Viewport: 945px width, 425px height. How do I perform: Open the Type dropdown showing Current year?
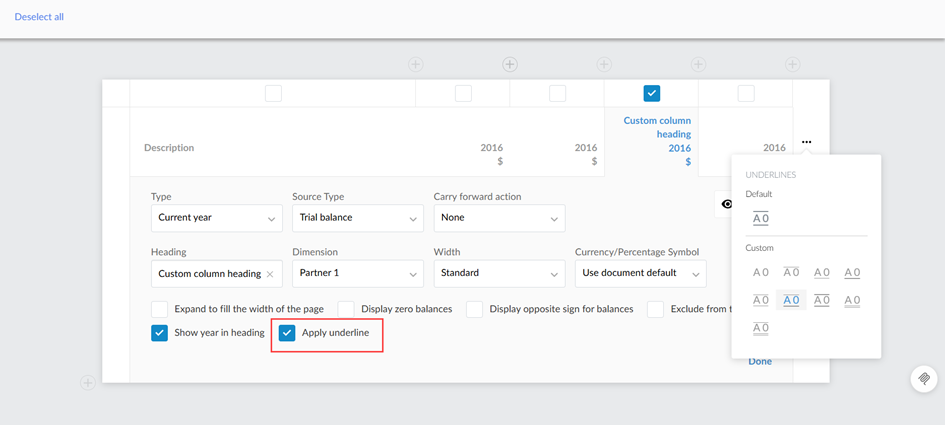[216, 218]
